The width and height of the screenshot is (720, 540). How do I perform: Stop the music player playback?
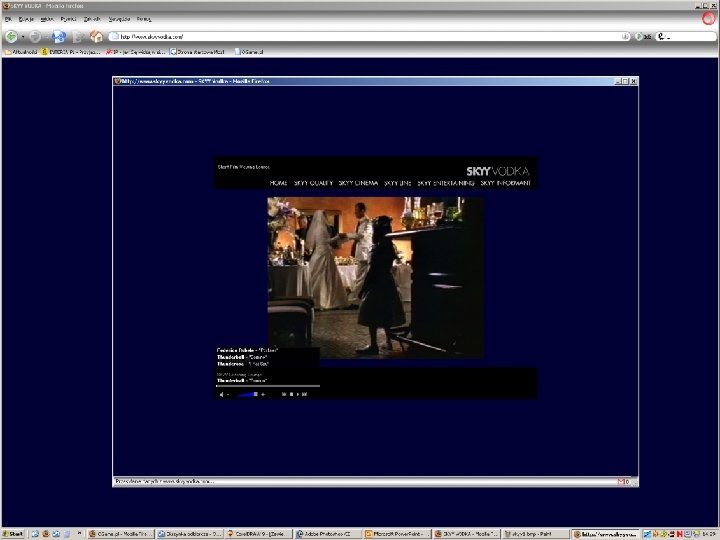(x=291, y=394)
